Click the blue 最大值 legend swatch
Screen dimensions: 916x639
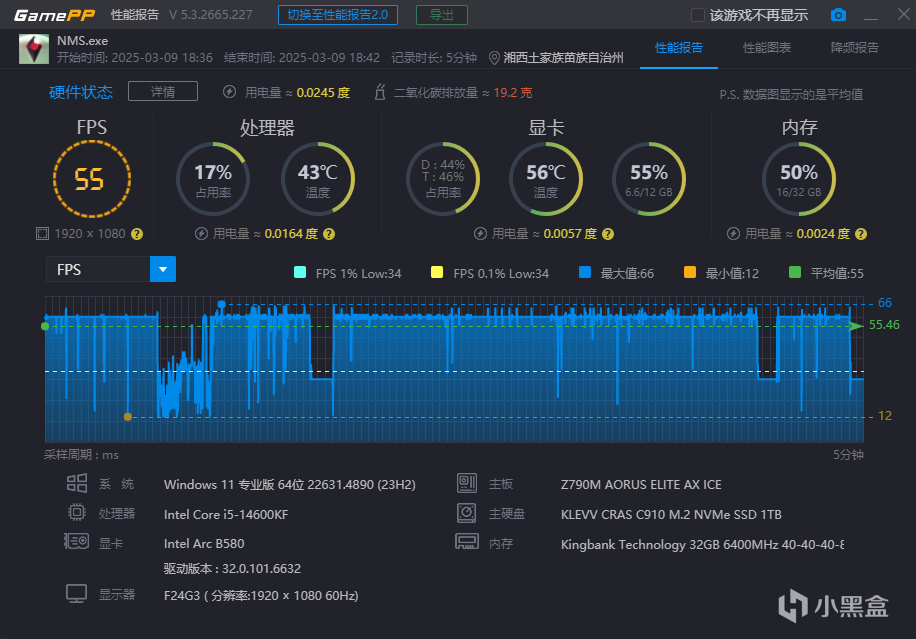585,272
